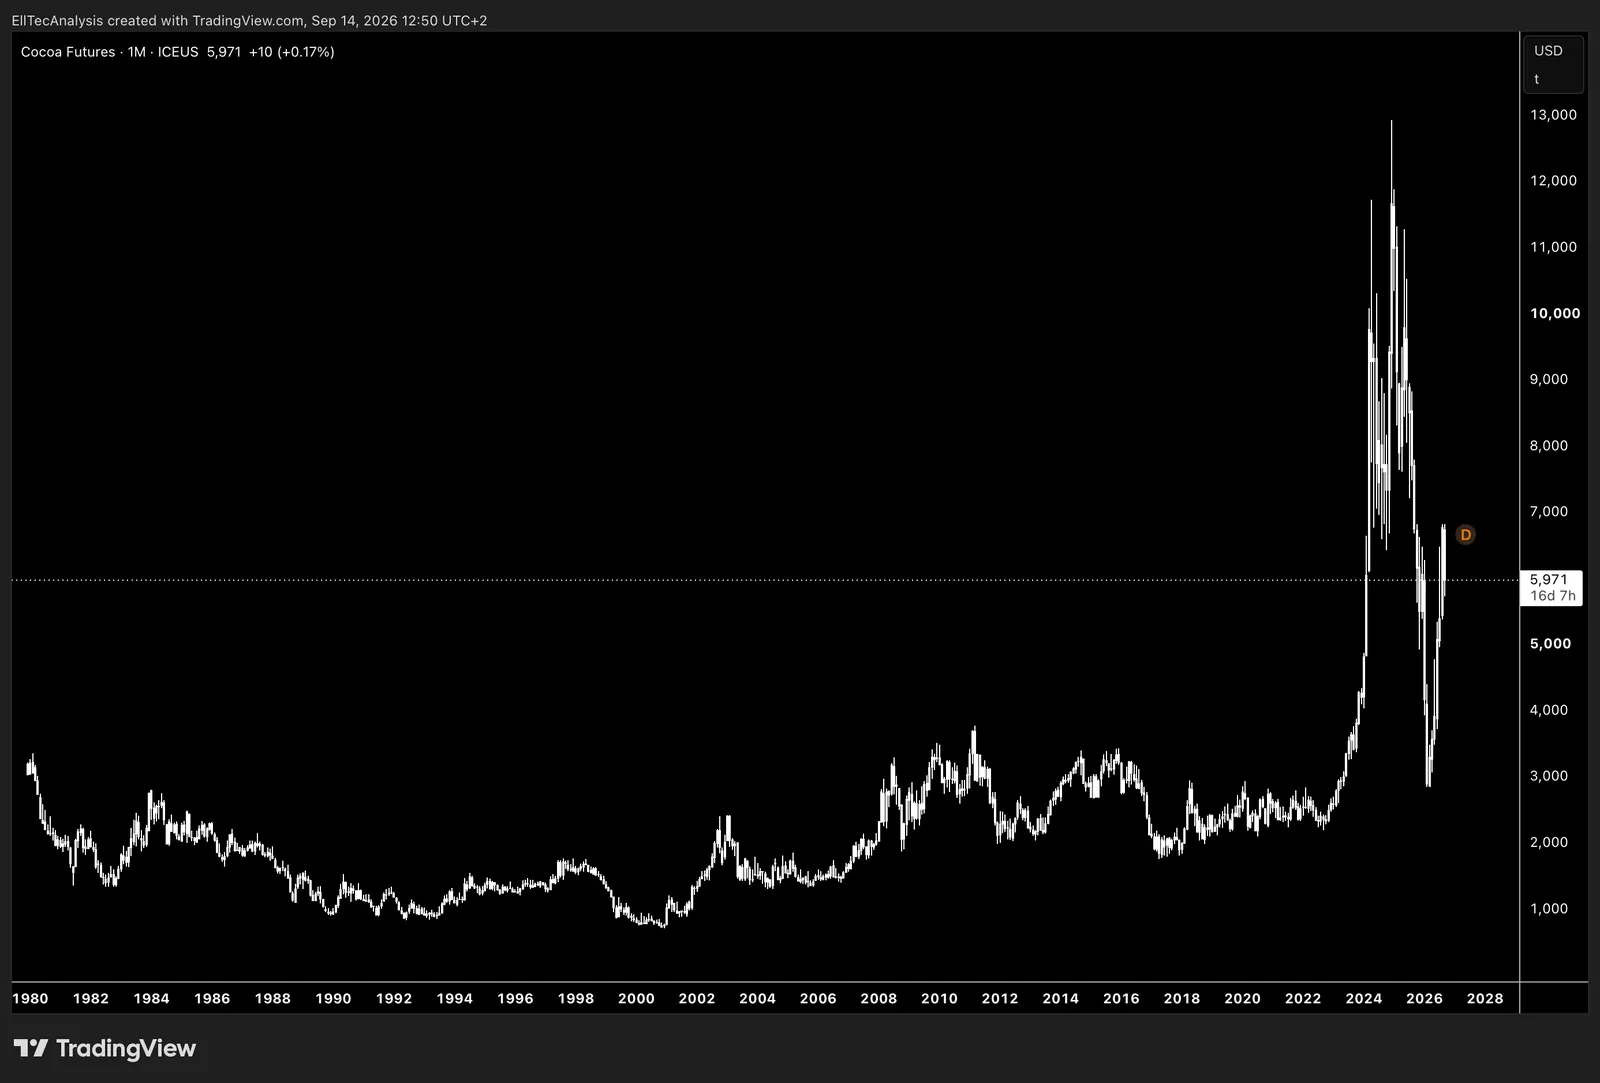Click the 1994 time axis label
Viewport: 1600px width, 1083px height.
pyautogui.click(x=455, y=998)
